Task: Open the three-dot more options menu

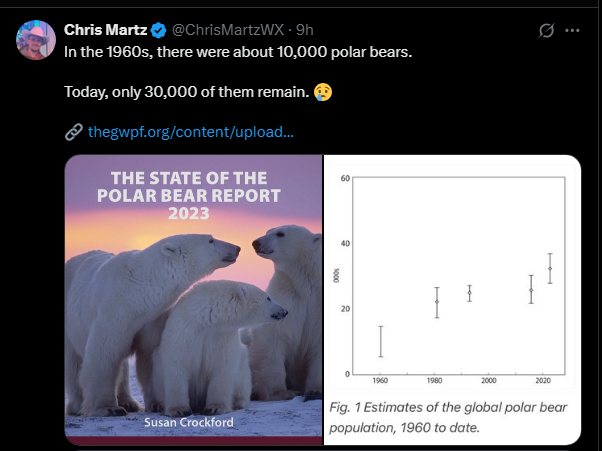Action: pos(572,30)
